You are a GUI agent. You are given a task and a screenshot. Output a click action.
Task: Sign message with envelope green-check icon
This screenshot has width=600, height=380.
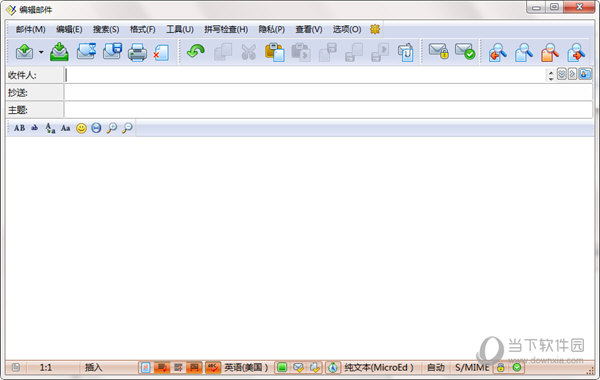pos(465,51)
